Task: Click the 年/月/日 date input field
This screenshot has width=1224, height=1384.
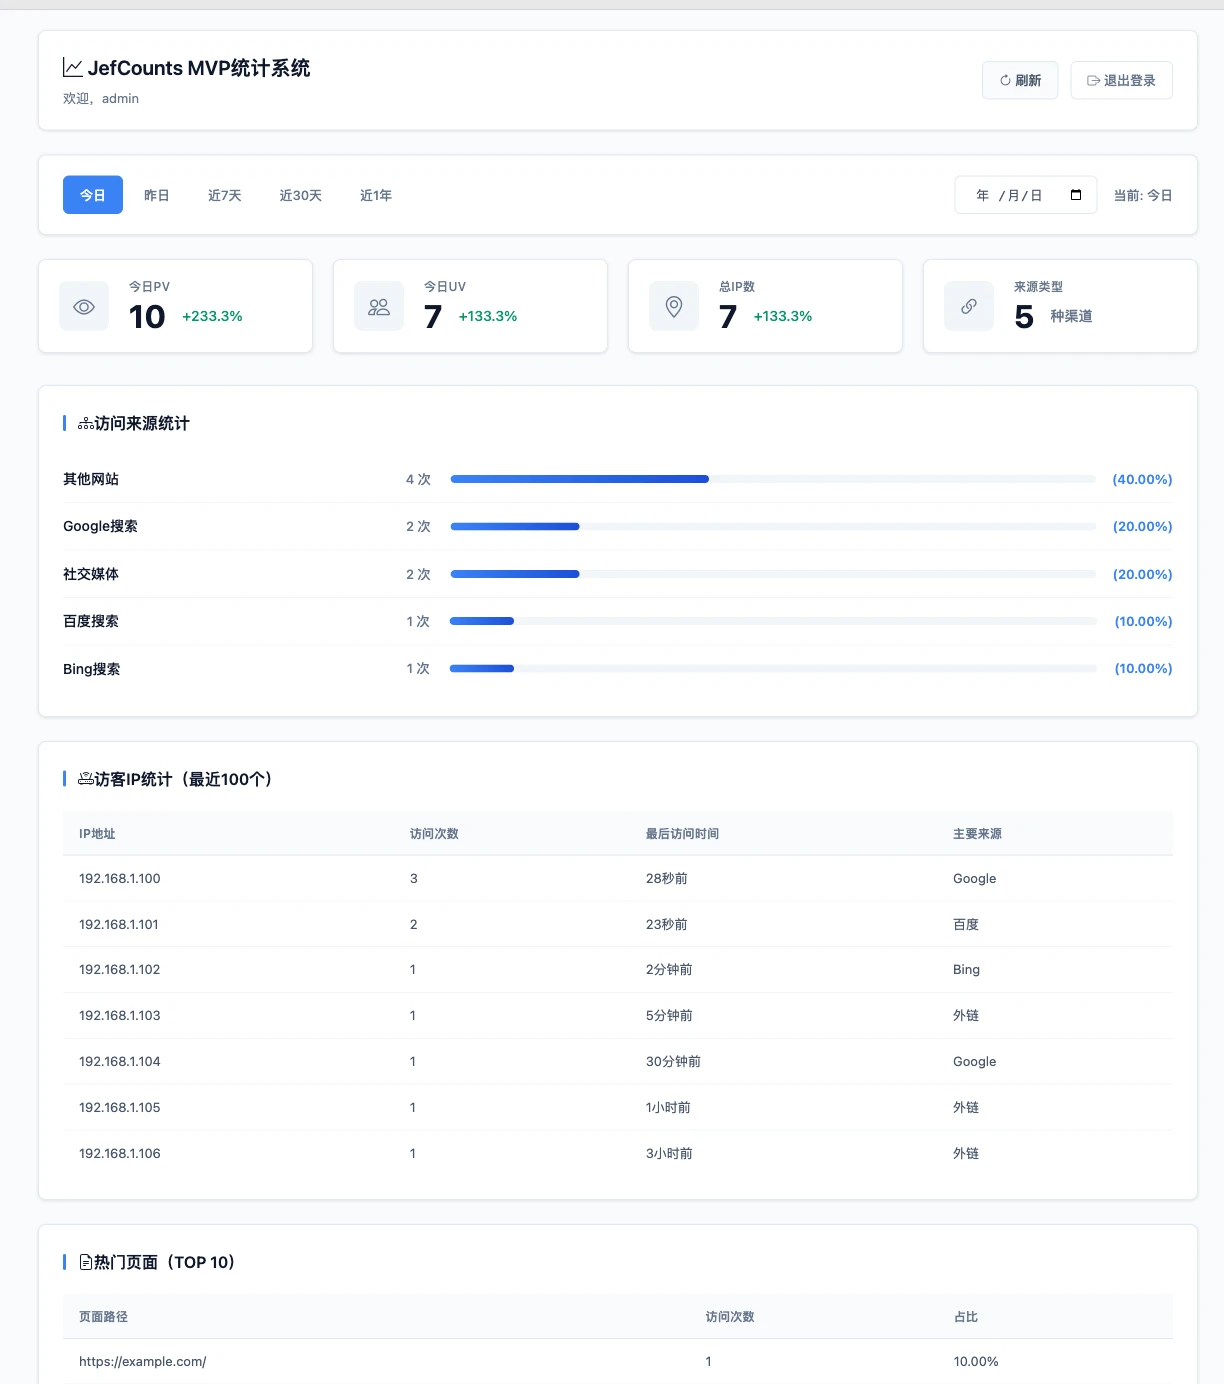Action: click(x=1026, y=195)
